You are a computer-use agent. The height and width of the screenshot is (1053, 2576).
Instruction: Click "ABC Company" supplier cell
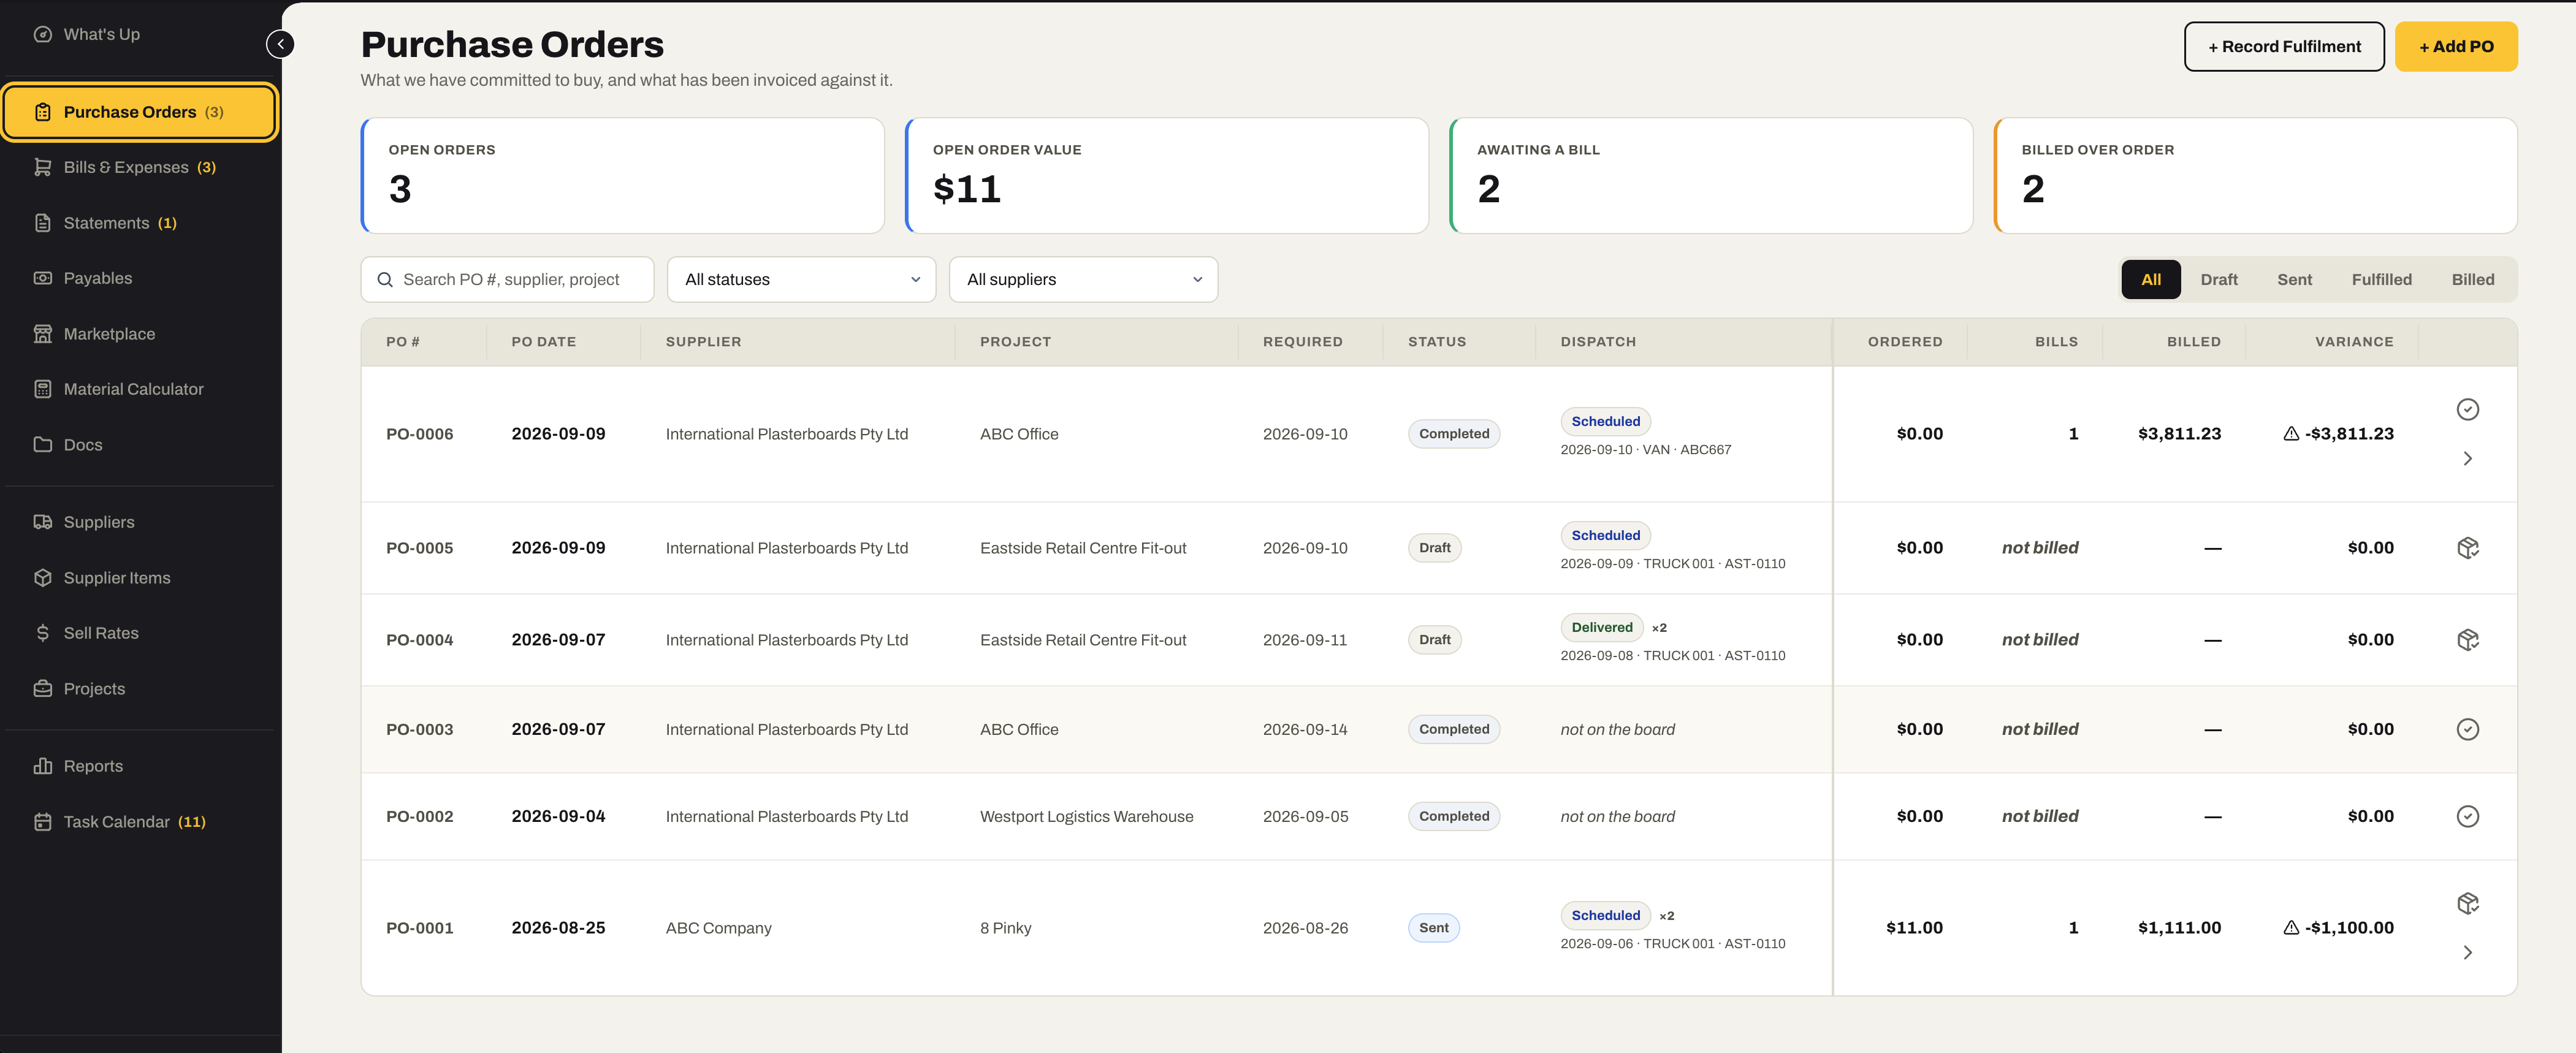[718, 928]
